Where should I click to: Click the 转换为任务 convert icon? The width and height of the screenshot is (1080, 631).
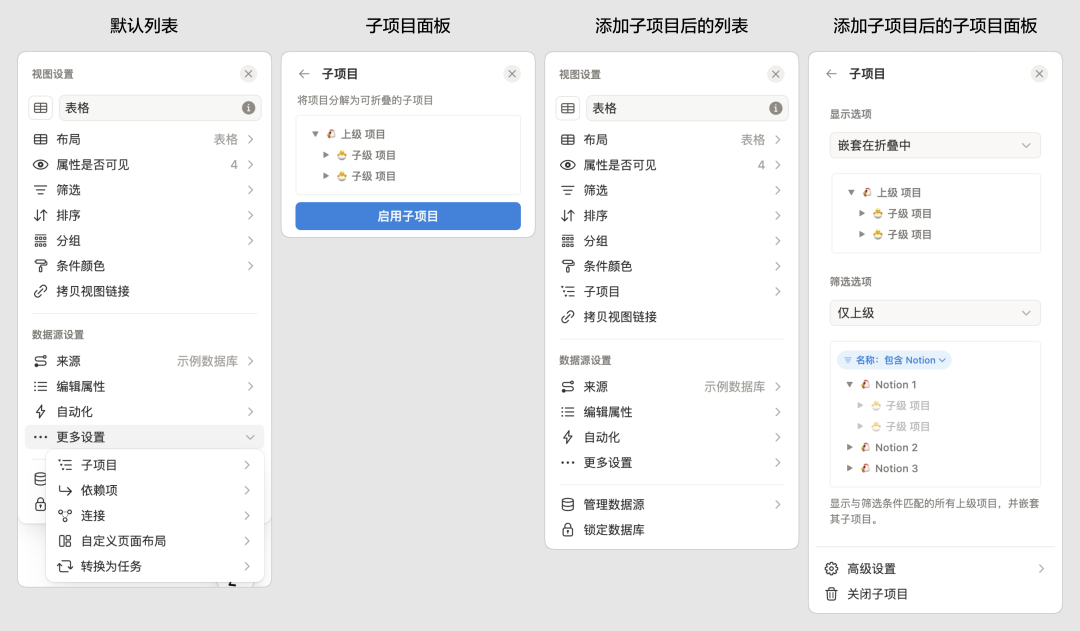point(65,566)
